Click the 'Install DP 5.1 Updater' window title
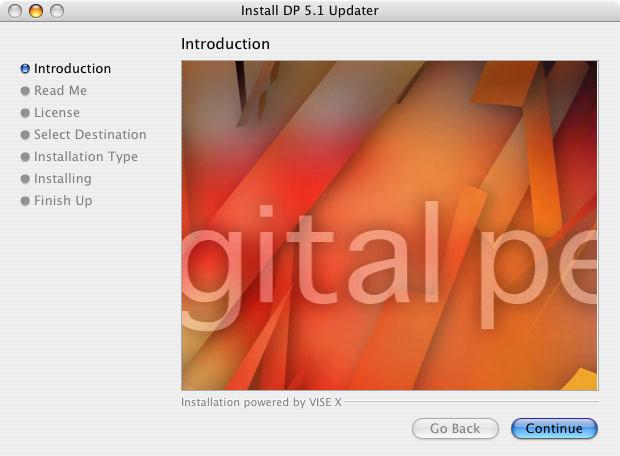620x456 pixels. [310, 11]
